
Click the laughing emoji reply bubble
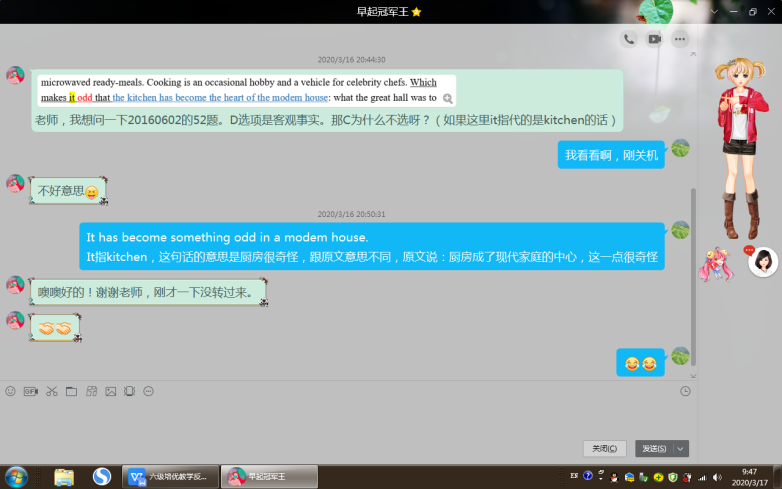[x=640, y=363]
